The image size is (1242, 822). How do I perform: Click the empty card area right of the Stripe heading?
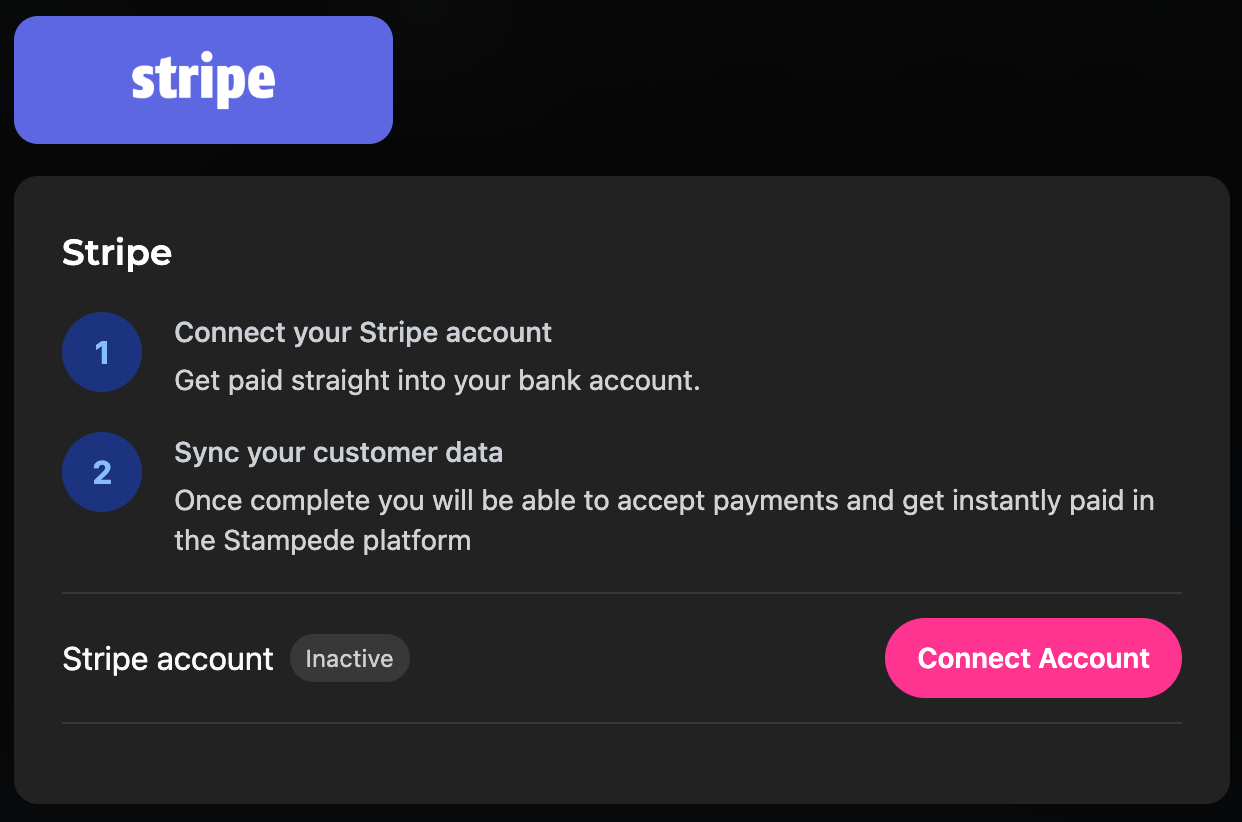700,253
